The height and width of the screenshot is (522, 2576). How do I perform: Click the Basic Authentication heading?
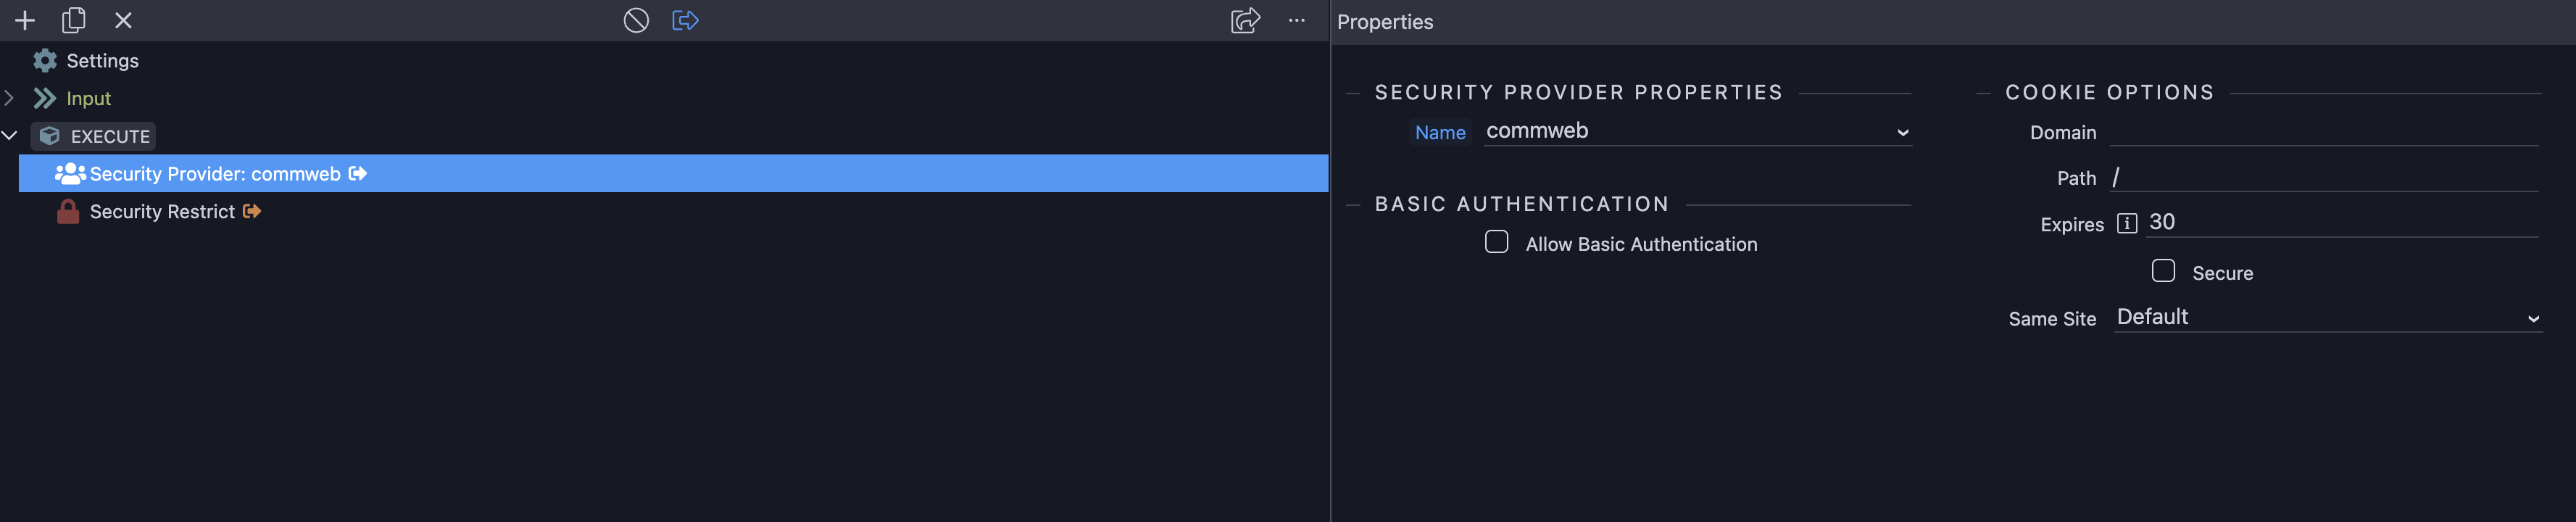click(1522, 204)
